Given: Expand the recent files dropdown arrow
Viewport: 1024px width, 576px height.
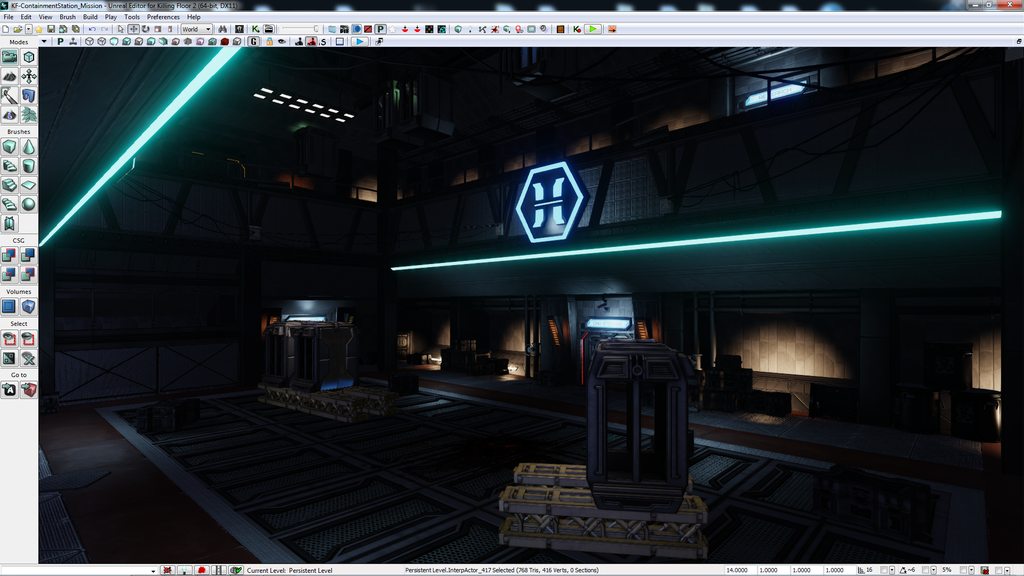Looking at the screenshot, I should click(x=29, y=29).
